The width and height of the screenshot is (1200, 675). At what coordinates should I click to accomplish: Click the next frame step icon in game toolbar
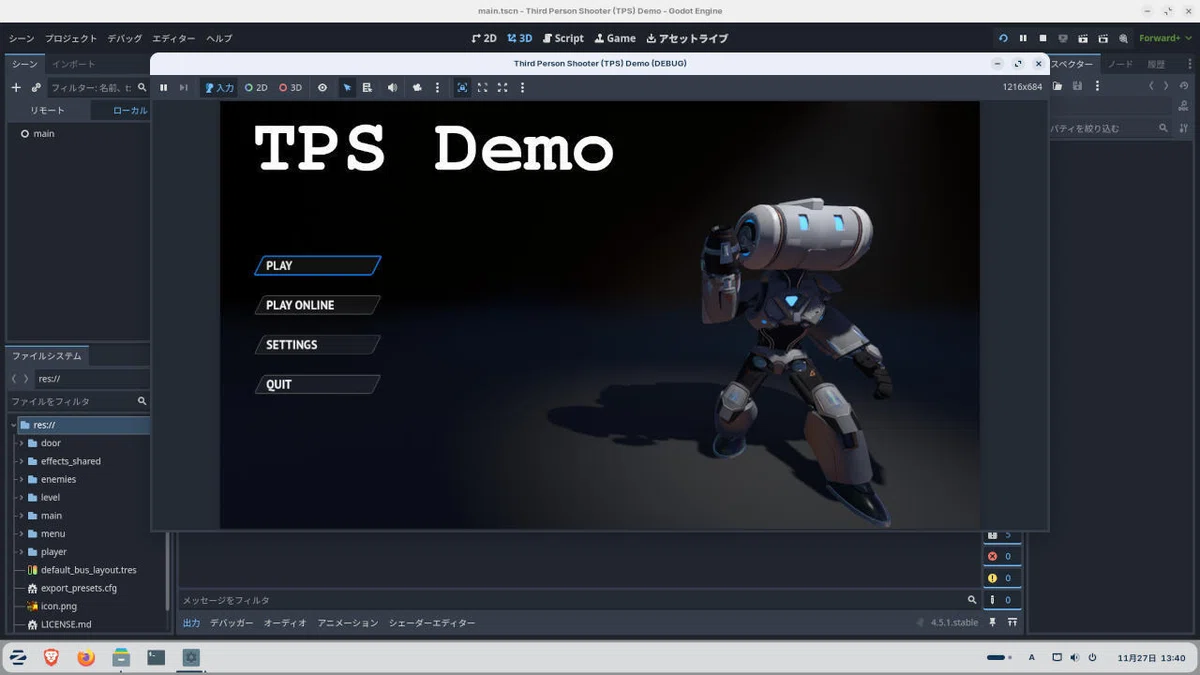tap(183, 88)
